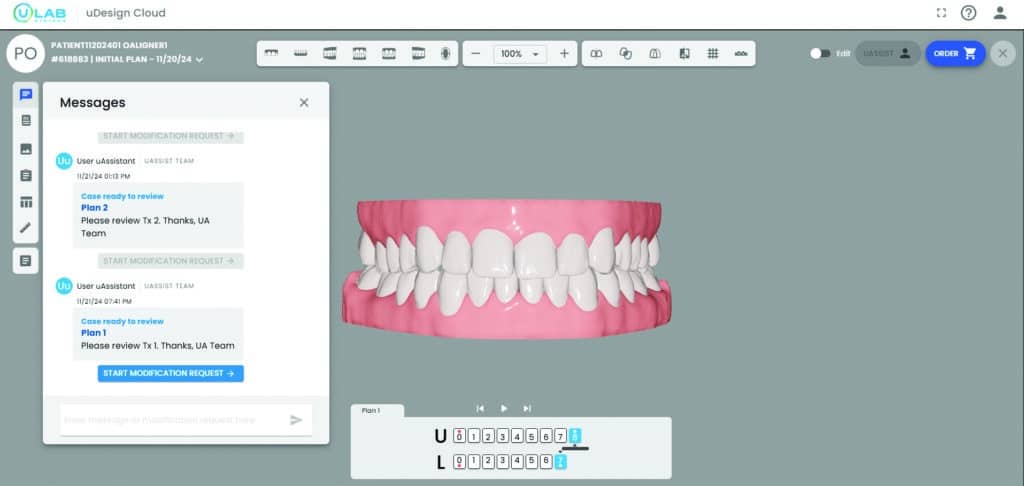
Task: Play the treatment animation
Action: [503, 408]
